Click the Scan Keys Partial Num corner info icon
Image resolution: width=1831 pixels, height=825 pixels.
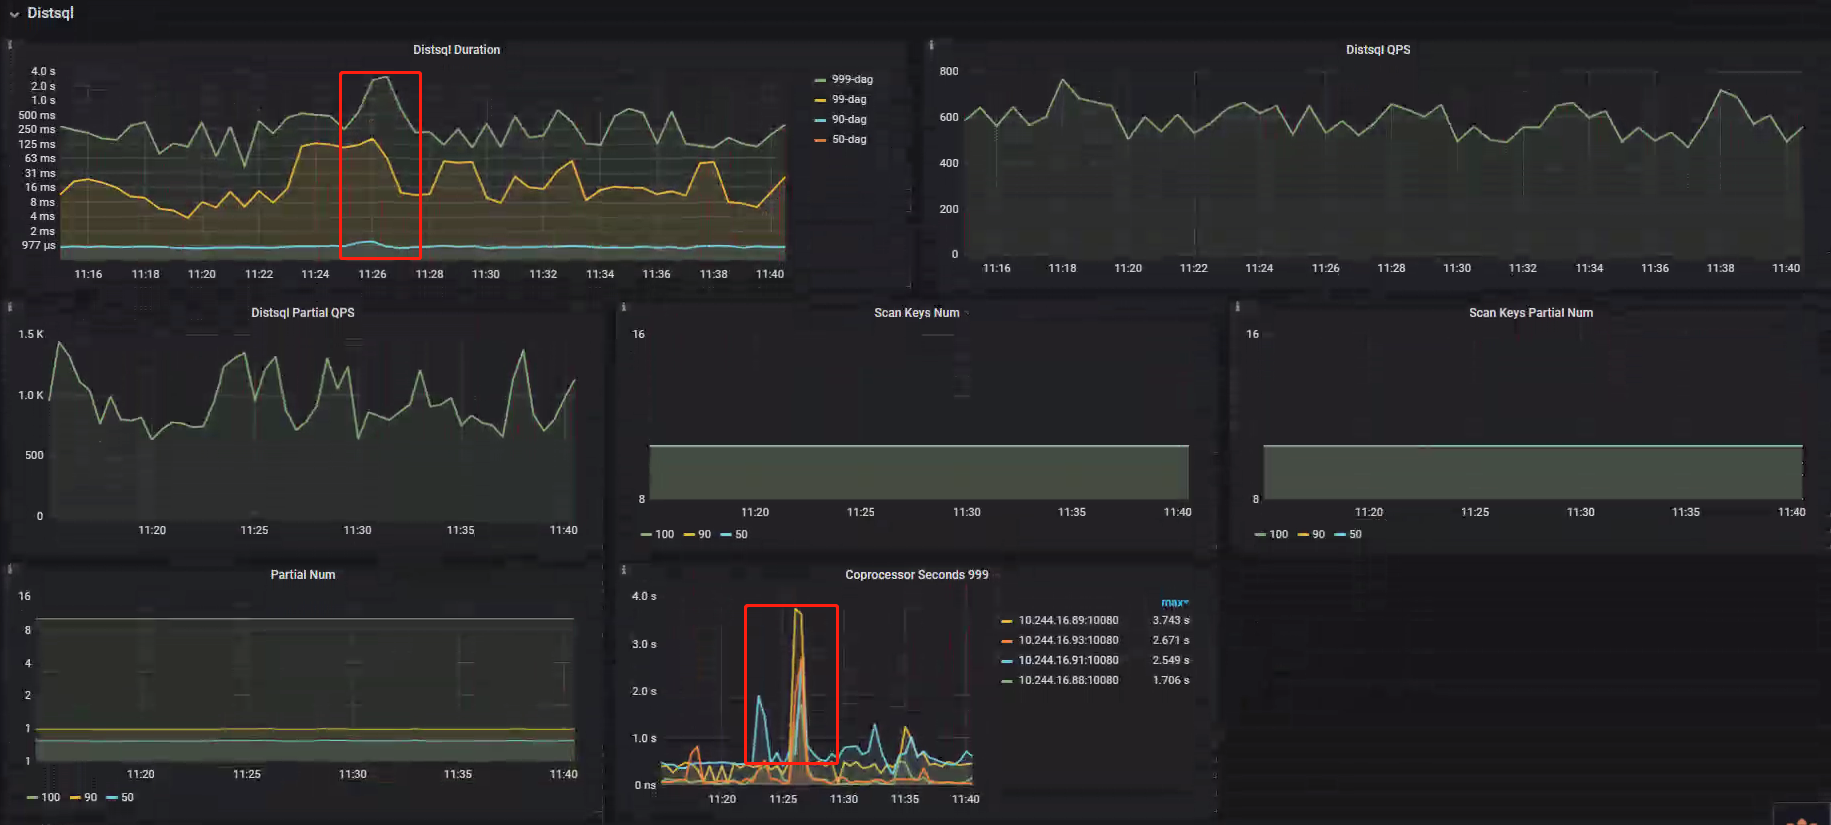[x=1238, y=307]
